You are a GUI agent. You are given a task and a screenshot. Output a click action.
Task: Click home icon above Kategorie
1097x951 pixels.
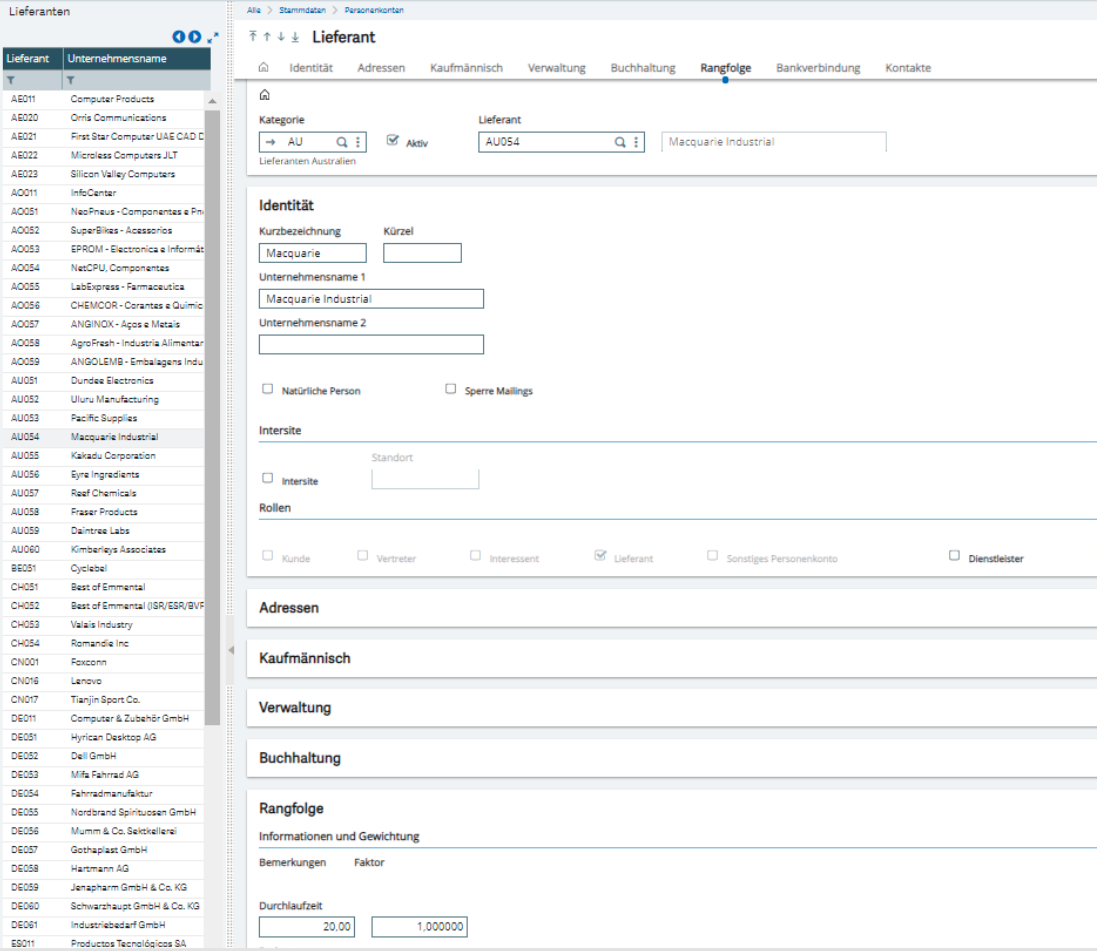coord(264,94)
